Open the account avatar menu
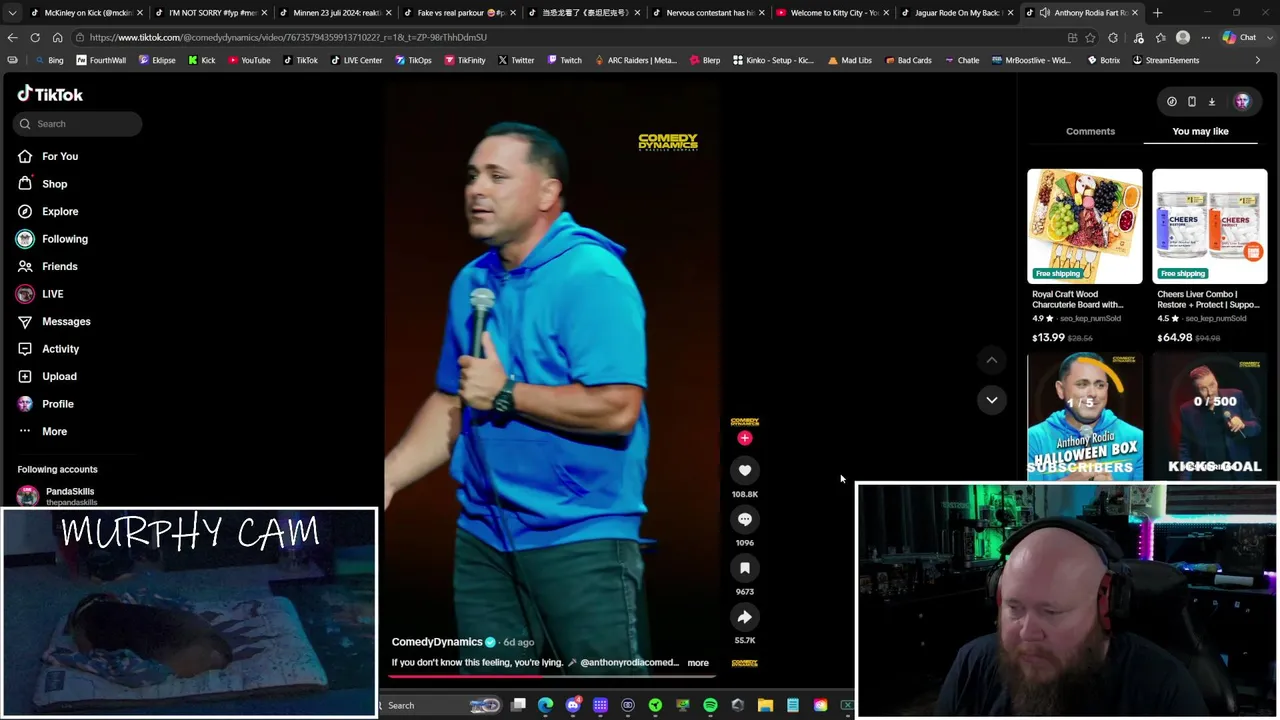The height and width of the screenshot is (720, 1280). pos(1242,101)
